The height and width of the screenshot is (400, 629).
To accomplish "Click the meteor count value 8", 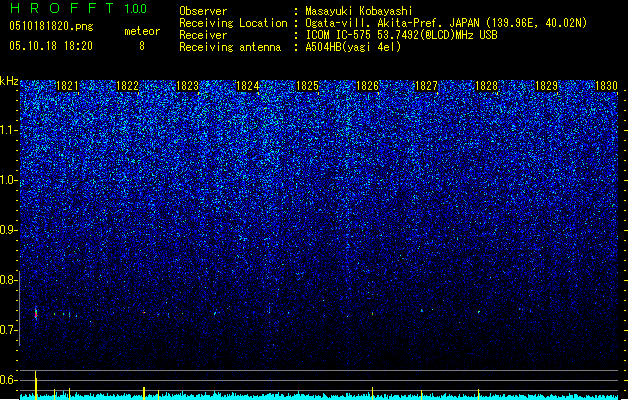I will pyautogui.click(x=142, y=46).
